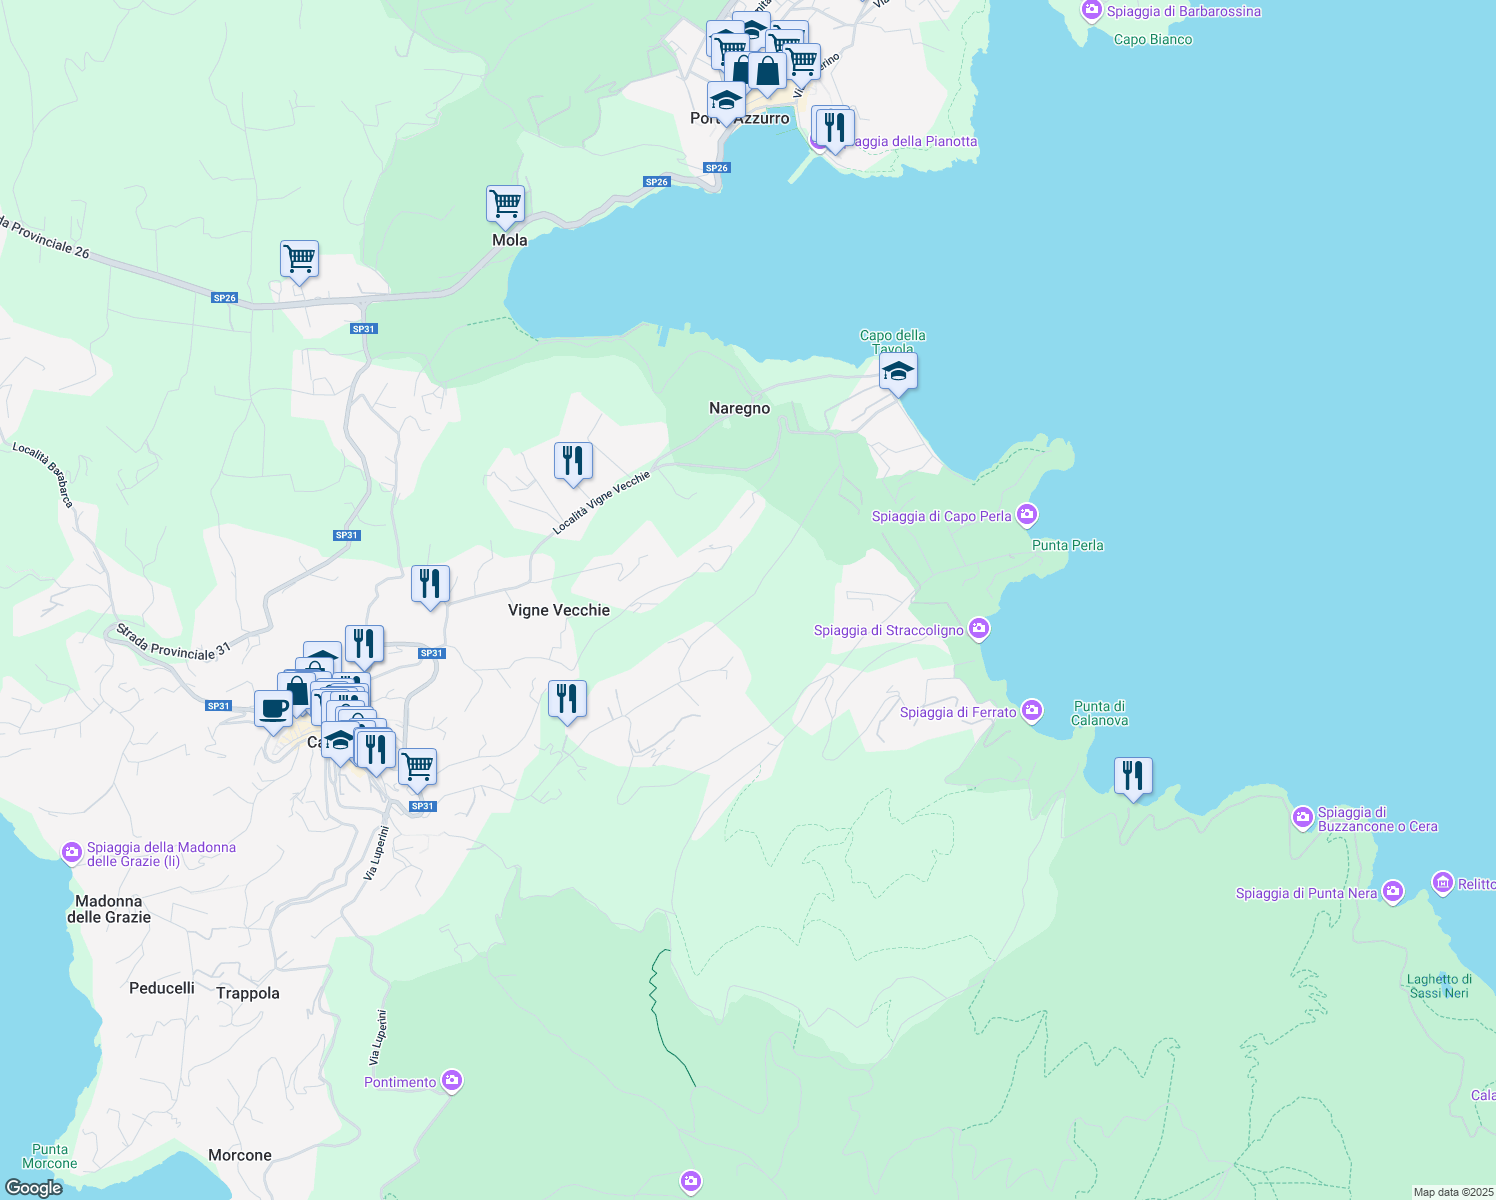Image resolution: width=1496 pixels, height=1200 pixels.
Task: Click the restaurant marker west of Vigne Vecchie label
Action: point(430,584)
